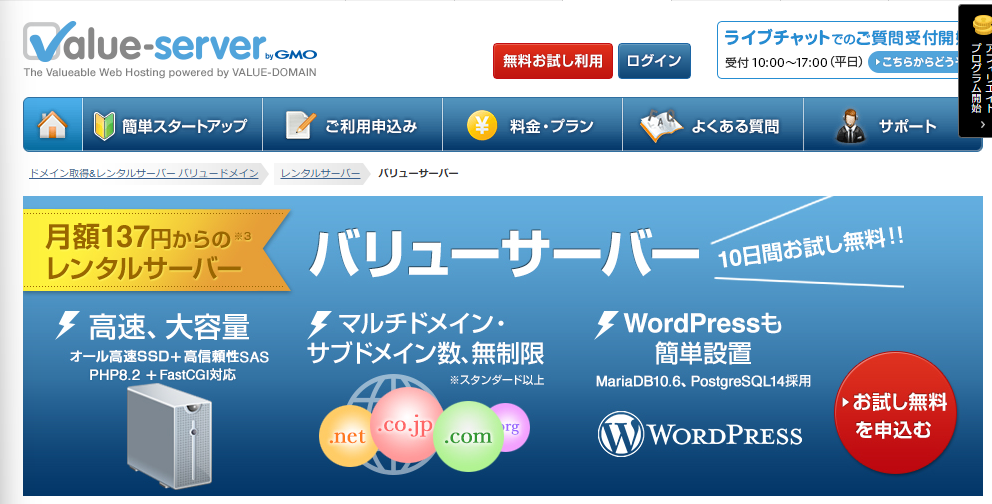Screen dimensions: 992x504
Task: Open 料金・プラン menu item
Action: 533,125
